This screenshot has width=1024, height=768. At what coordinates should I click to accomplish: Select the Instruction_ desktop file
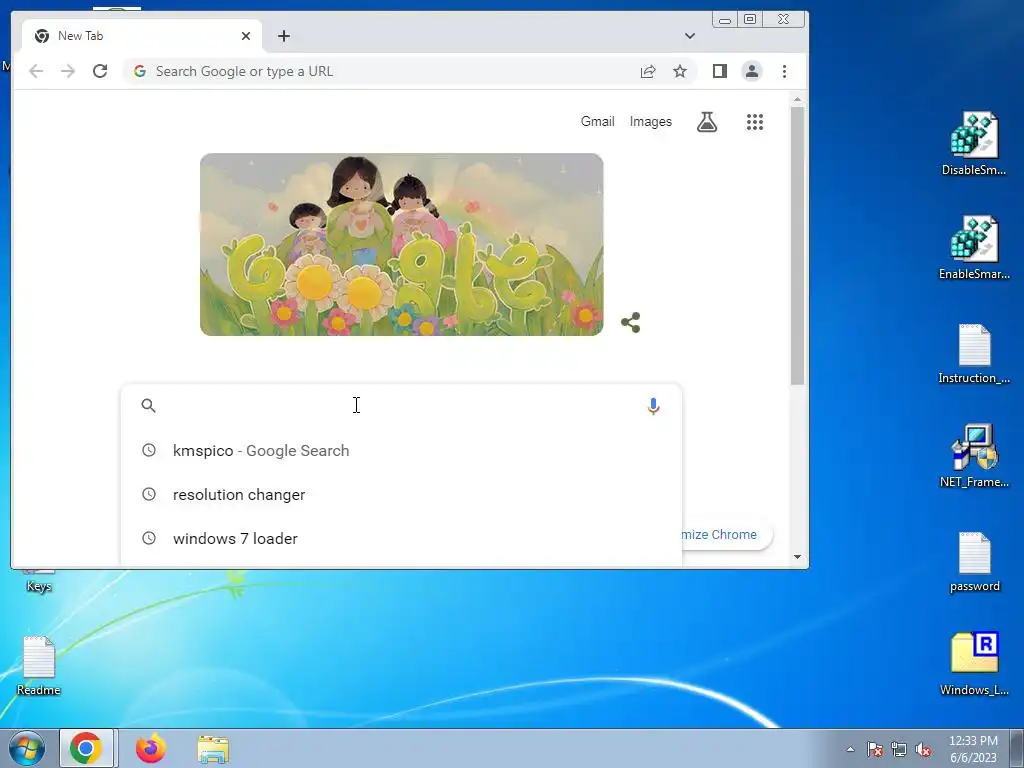click(974, 353)
